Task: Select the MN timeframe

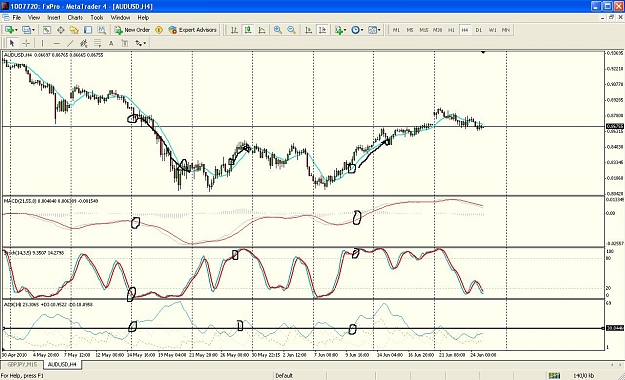Action: pyautogui.click(x=506, y=30)
